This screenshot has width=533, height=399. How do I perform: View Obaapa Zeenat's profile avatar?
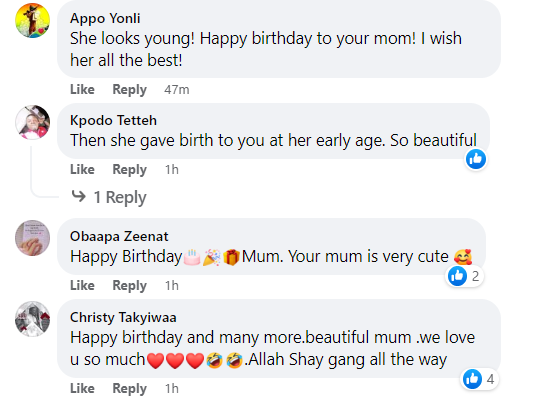[33, 238]
